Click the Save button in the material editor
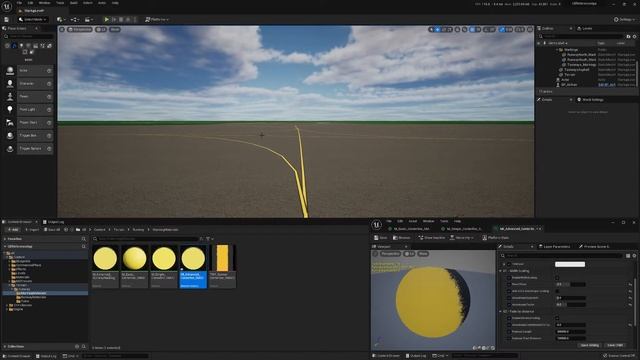The image size is (640, 360). pos(380,238)
